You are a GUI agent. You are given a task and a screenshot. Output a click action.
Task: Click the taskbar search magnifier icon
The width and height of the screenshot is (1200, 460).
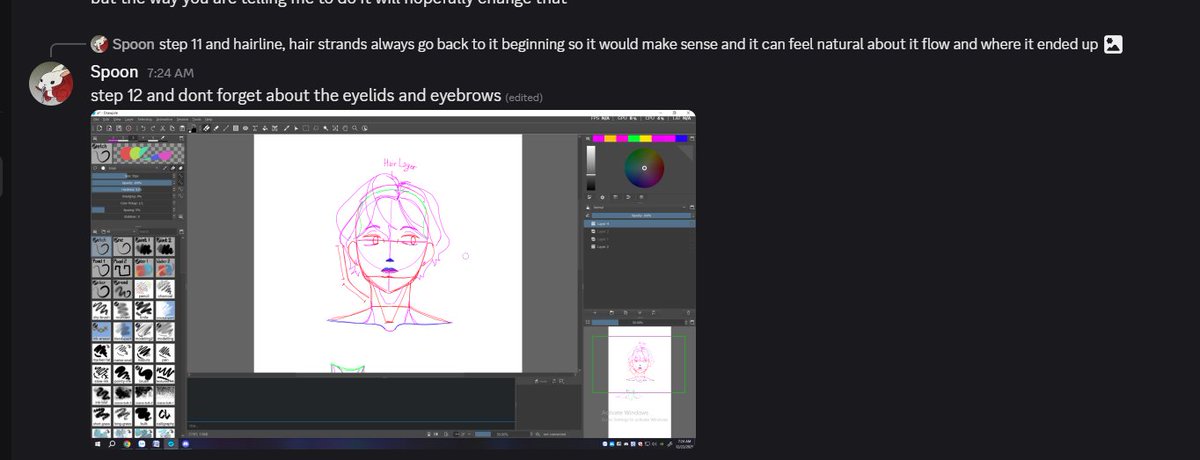(x=112, y=444)
